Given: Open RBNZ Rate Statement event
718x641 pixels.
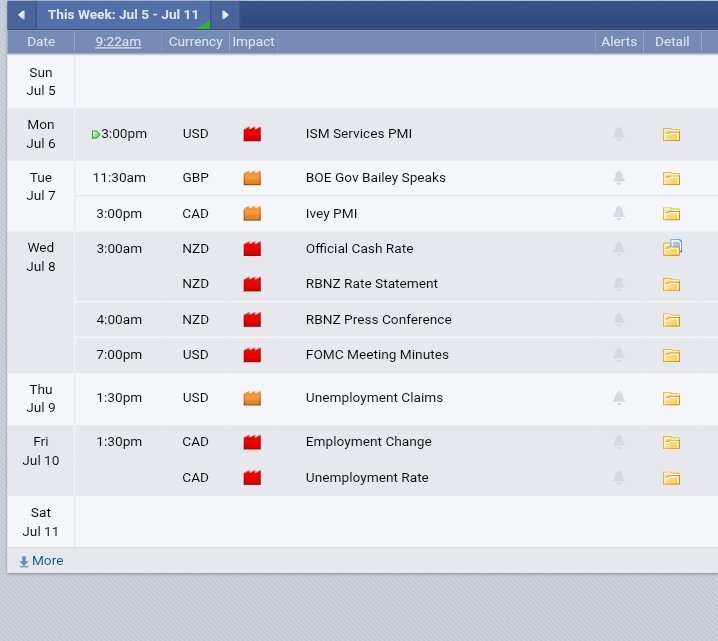Looking at the screenshot, I should pyautogui.click(x=371, y=284).
